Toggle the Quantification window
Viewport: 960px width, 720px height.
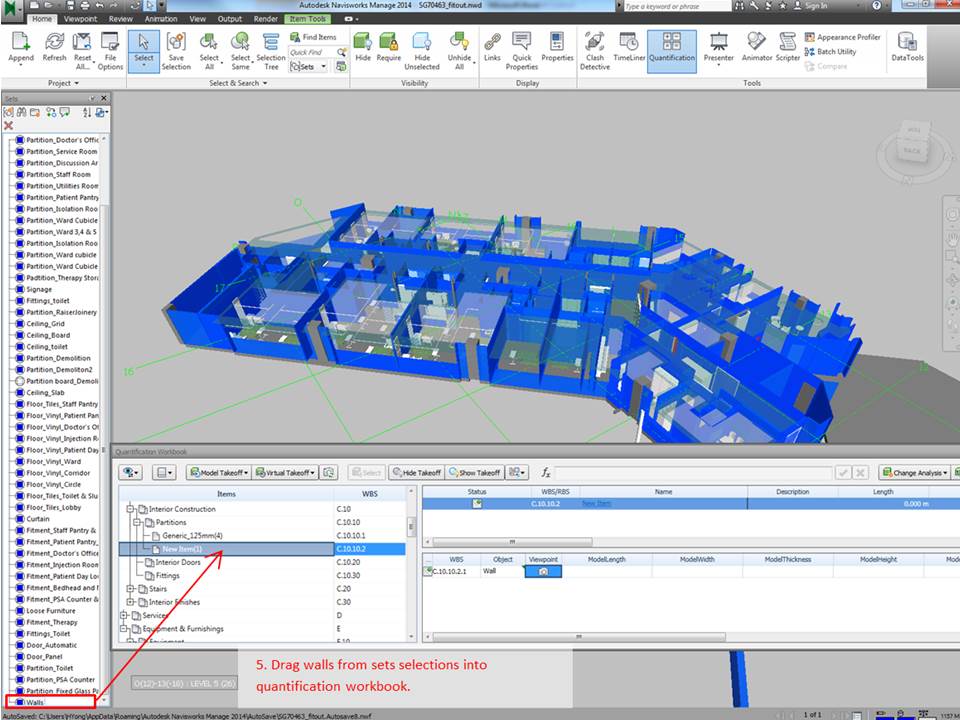(672, 51)
